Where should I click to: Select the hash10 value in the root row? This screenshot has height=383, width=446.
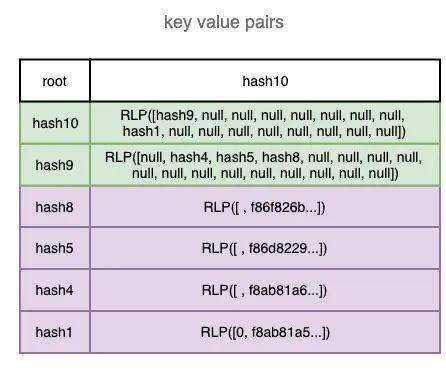pyautogui.click(x=265, y=81)
